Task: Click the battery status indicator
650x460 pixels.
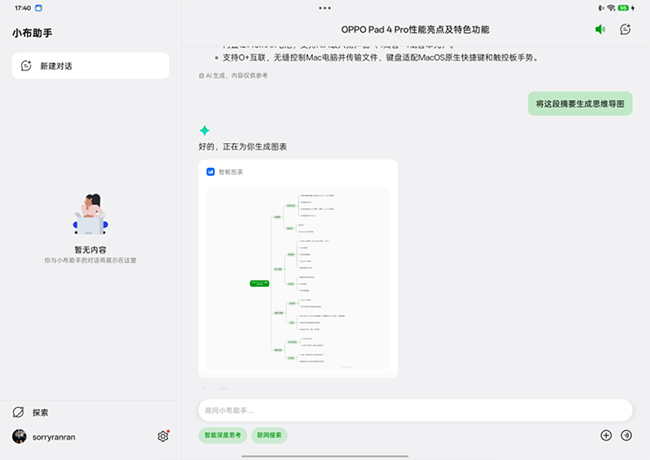Action: 623,8
